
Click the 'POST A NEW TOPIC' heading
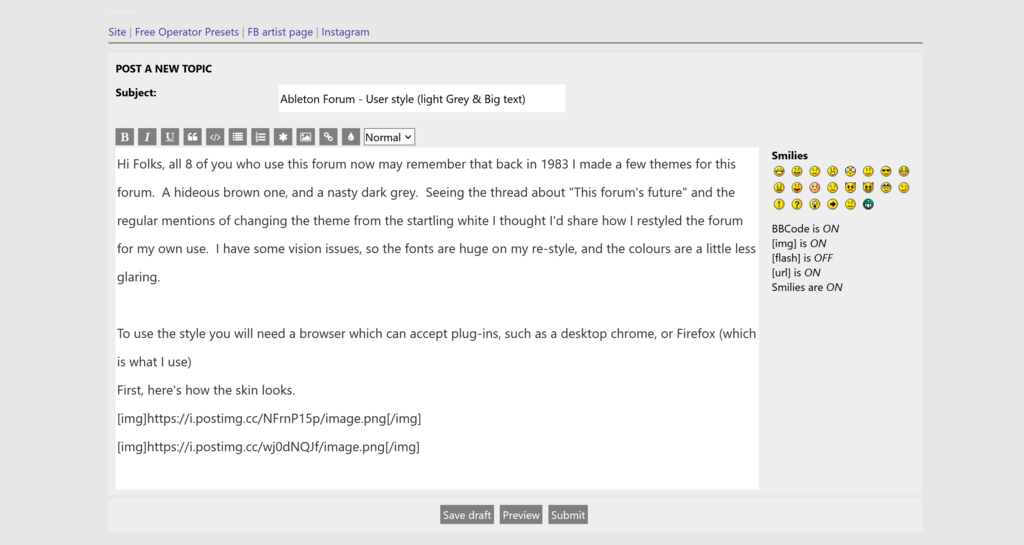click(x=164, y=69)
